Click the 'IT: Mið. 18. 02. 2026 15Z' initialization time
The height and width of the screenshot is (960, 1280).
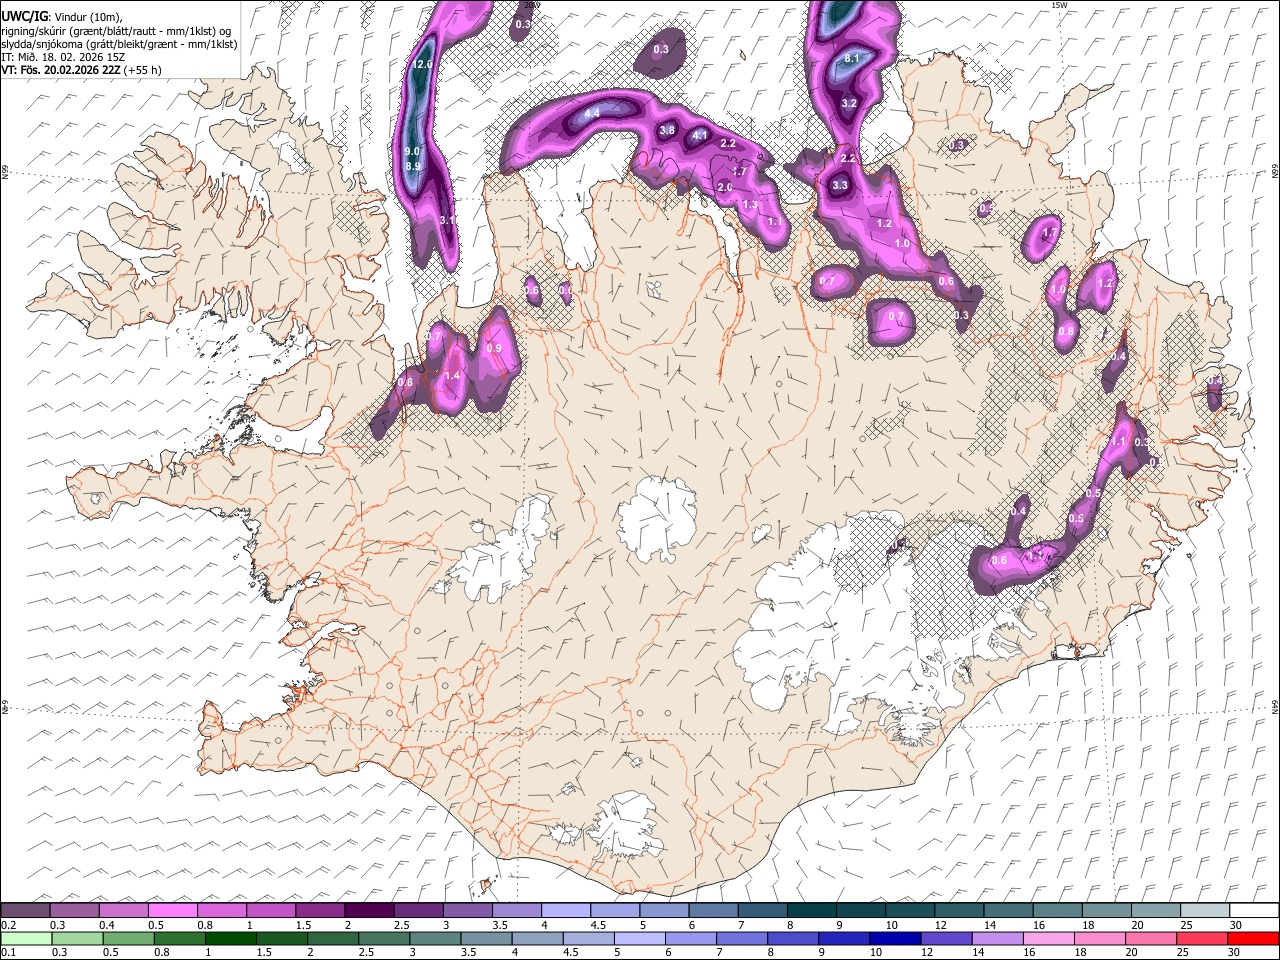(63, 57)
